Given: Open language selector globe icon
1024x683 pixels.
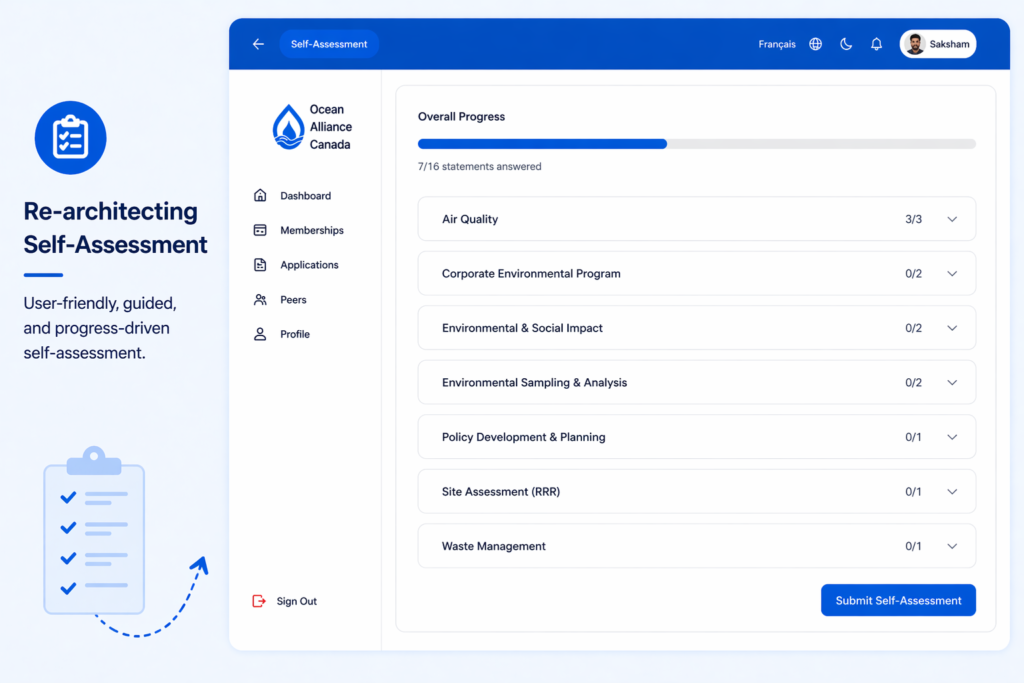Looking at the screenshot, I should (816, 44).
